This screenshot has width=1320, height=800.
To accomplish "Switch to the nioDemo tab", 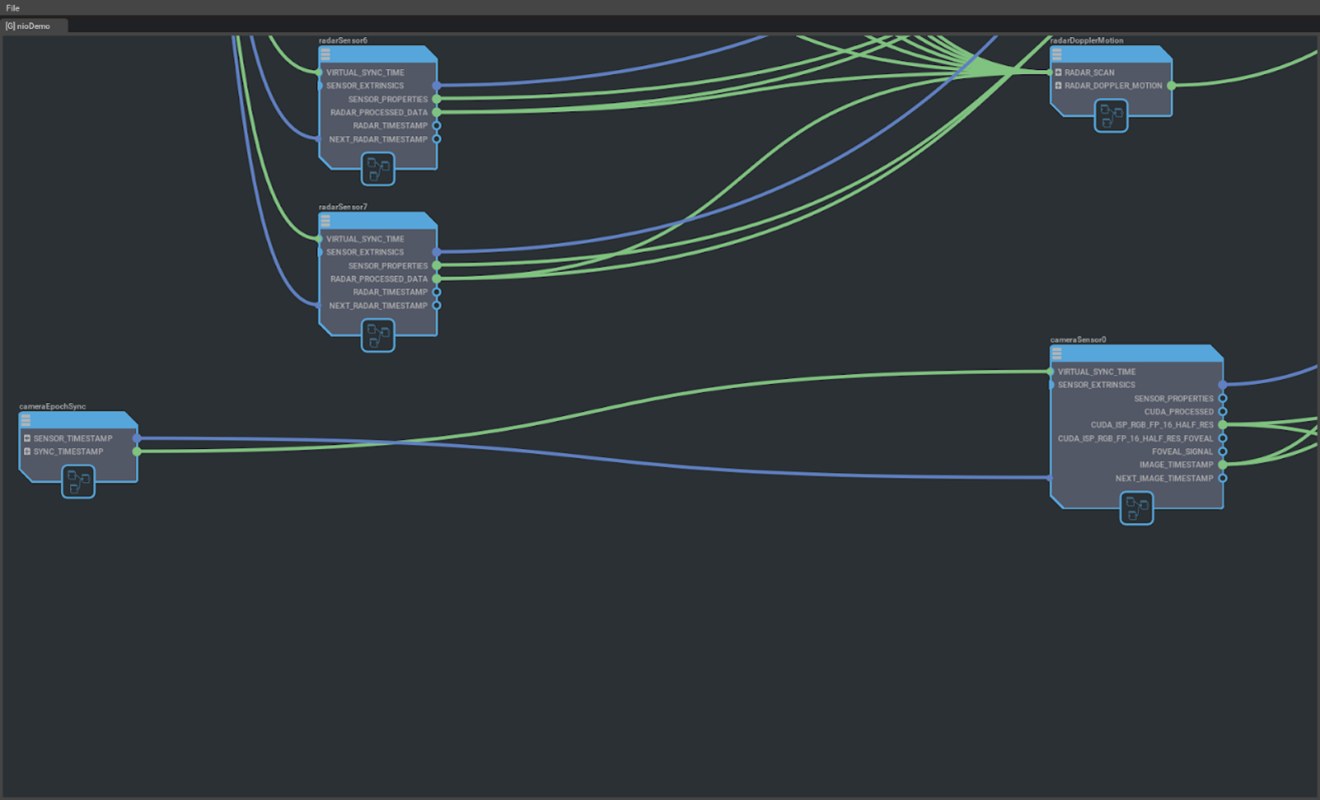I will pyautogui.click(x=37, y=26).
